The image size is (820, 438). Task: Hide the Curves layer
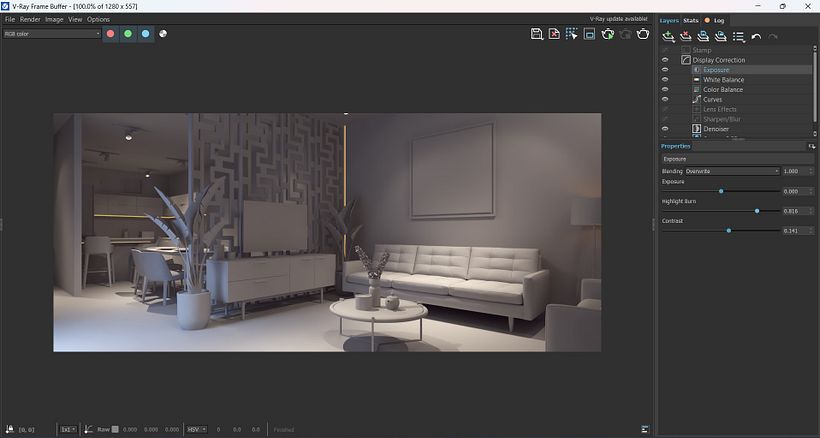(665, 99)
